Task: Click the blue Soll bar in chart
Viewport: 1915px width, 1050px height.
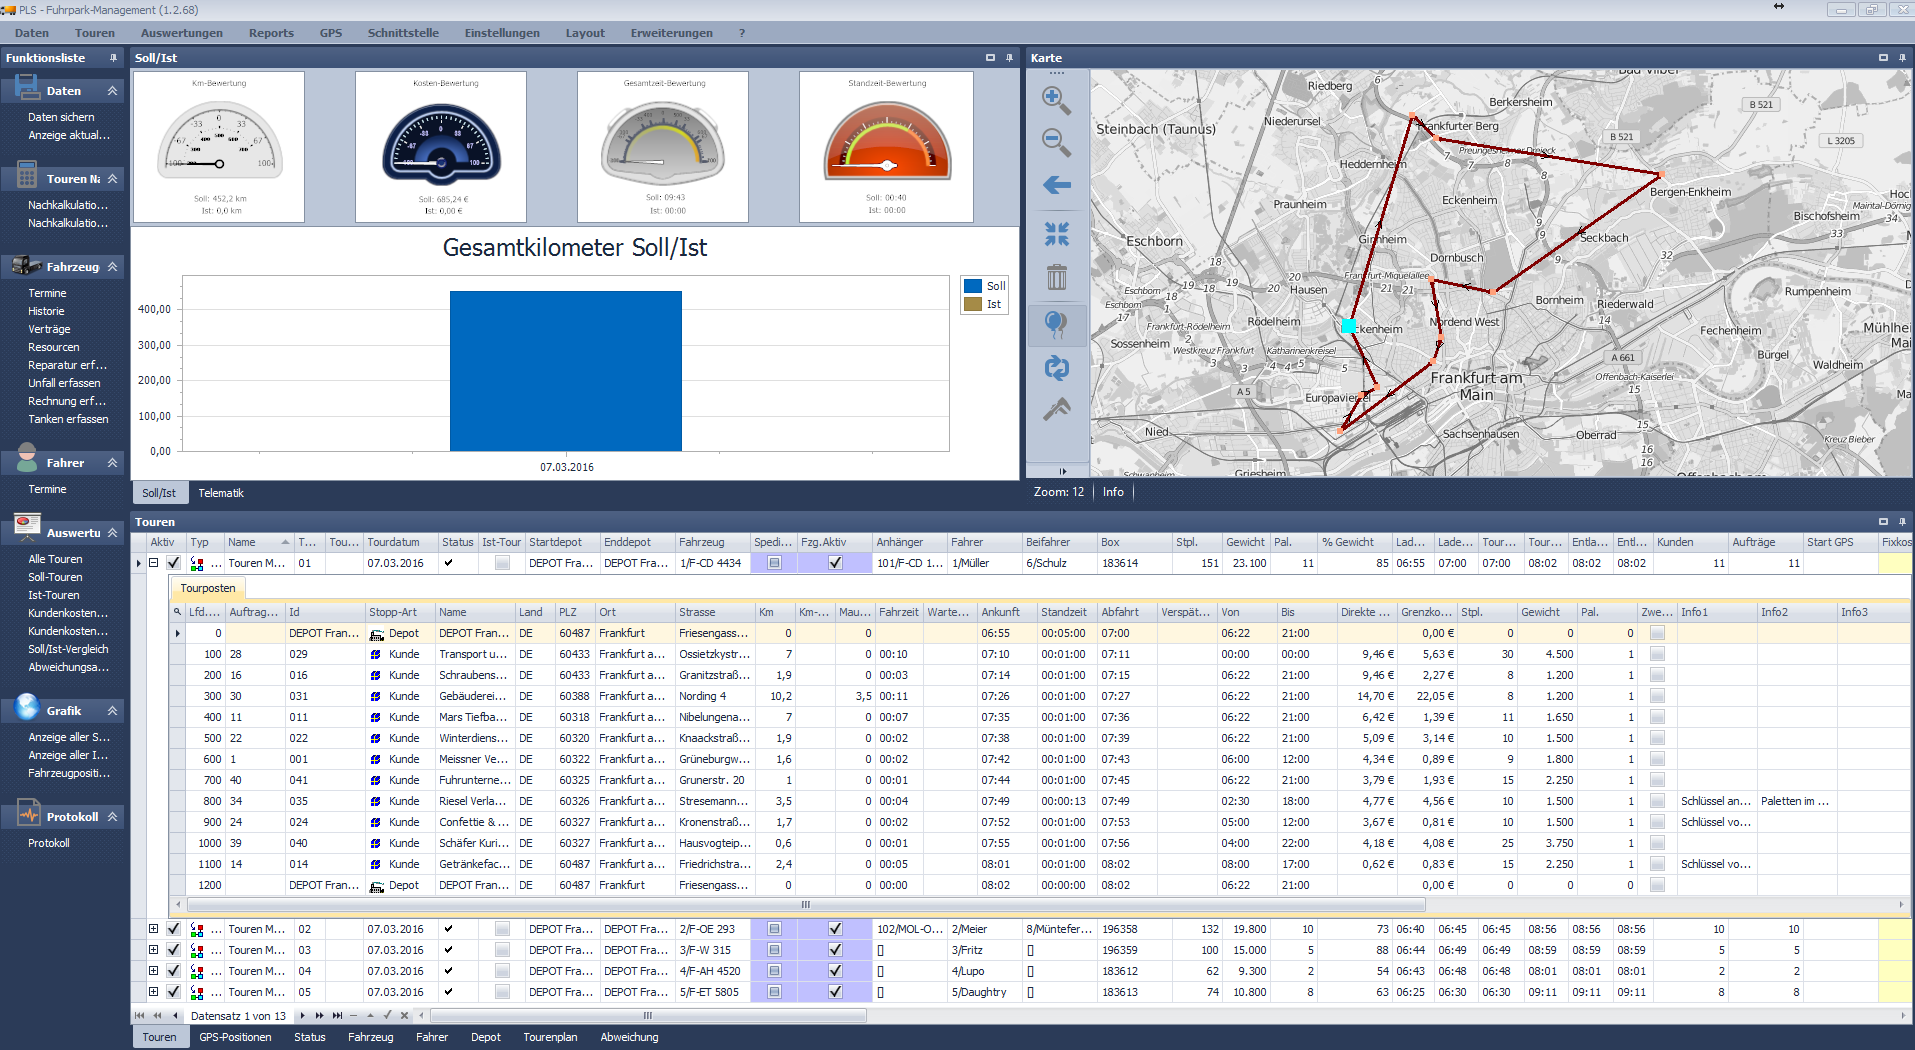Action: click(566, 371)
